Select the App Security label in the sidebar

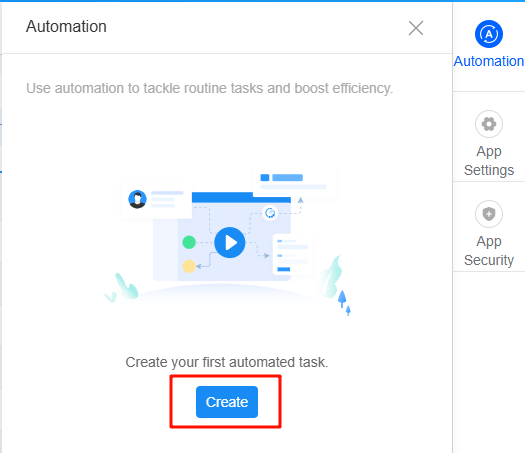(x=489, y=250)
